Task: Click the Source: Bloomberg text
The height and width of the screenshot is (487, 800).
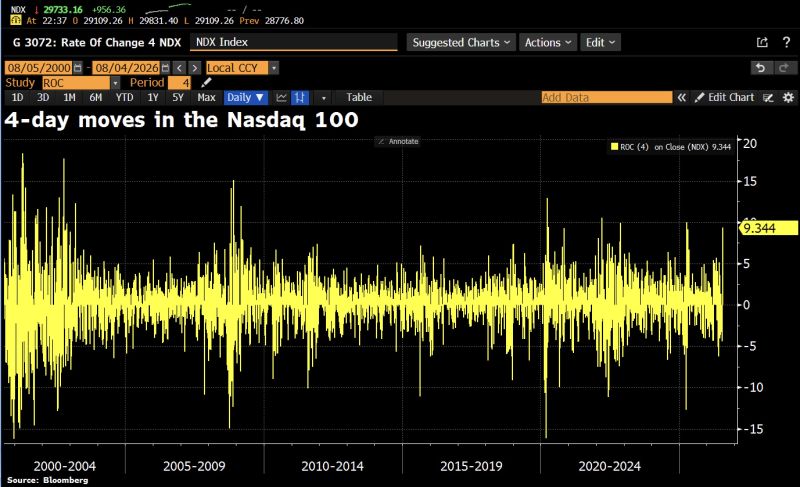Action: [x=47, y=480]
